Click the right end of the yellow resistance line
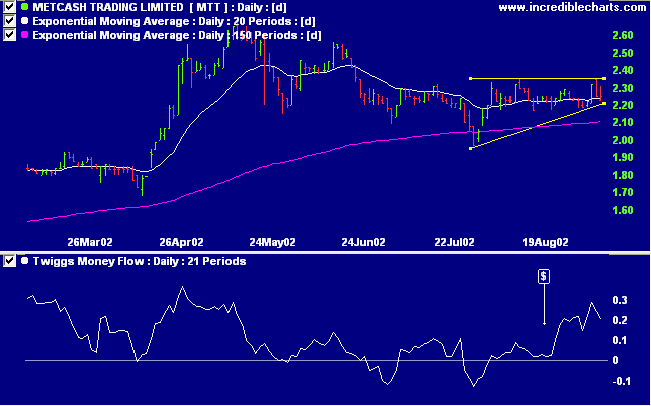 [x=604, y=78]
